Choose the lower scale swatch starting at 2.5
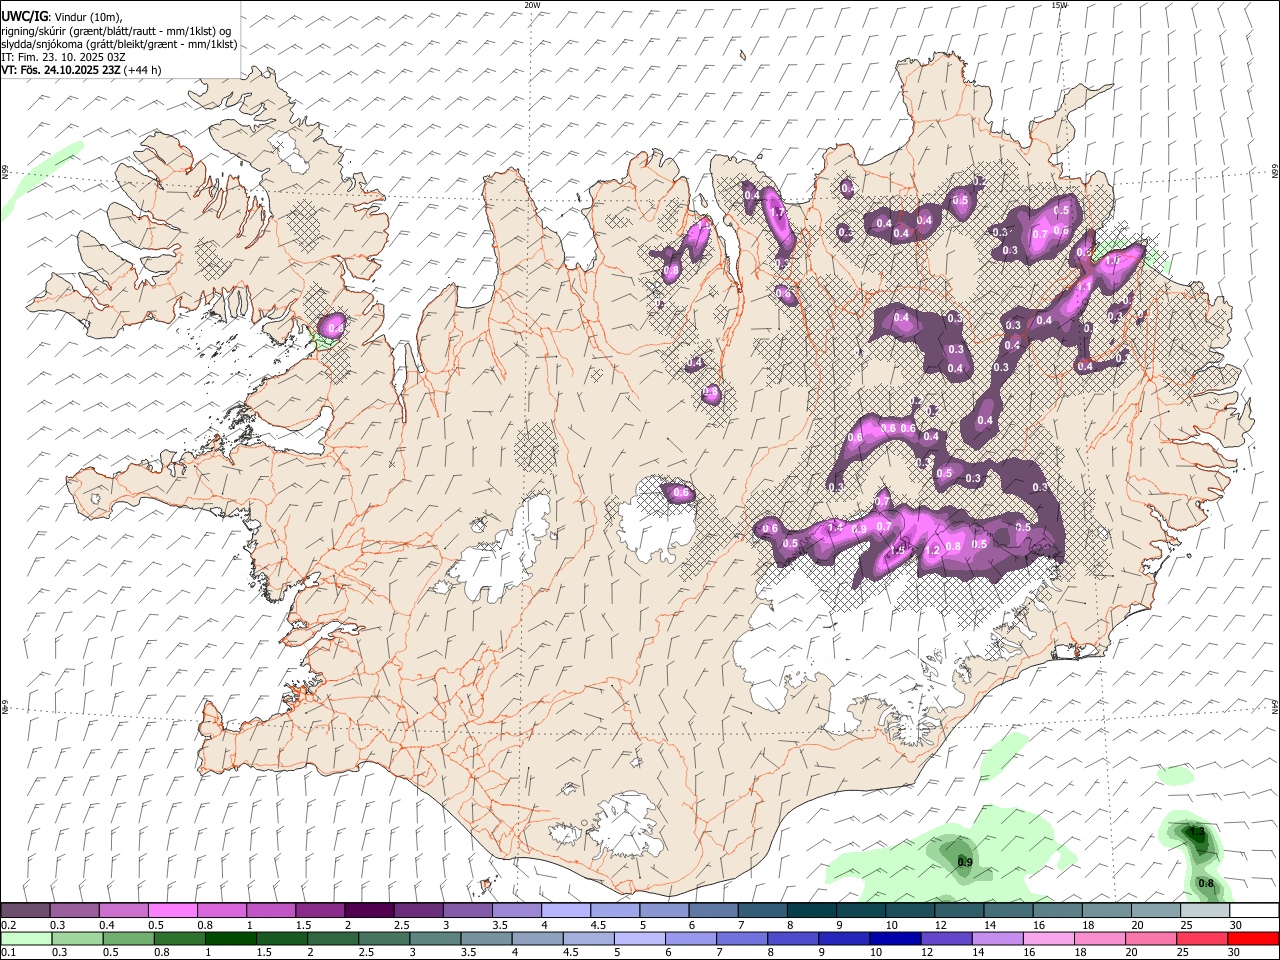 [384, 938]
